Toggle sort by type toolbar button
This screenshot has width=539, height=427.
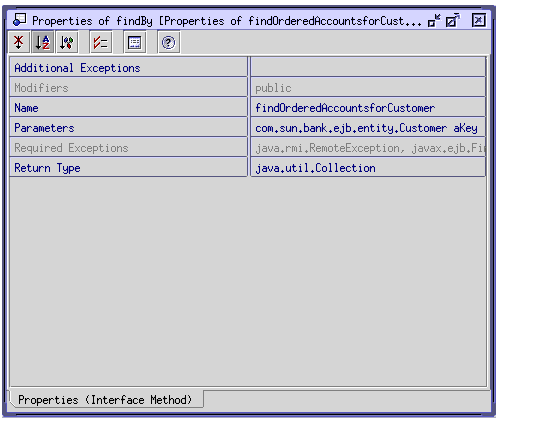click(67, 42)
